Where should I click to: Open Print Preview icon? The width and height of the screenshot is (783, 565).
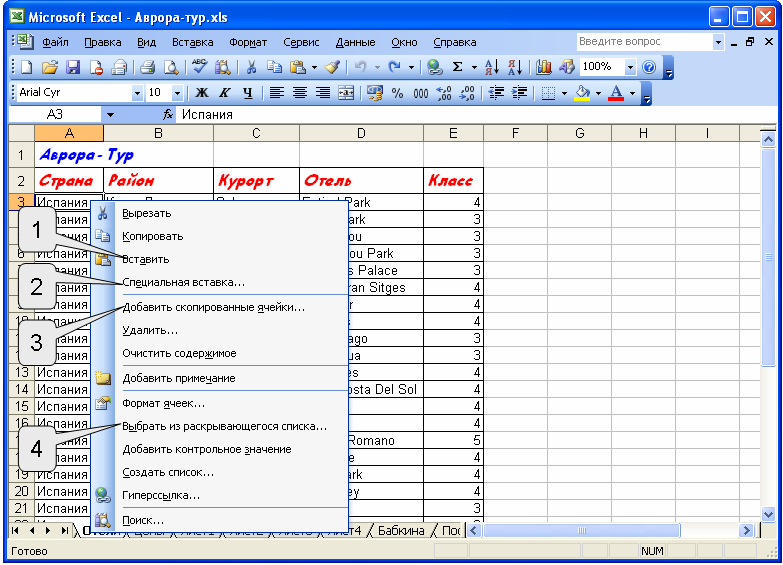(171, 67)
